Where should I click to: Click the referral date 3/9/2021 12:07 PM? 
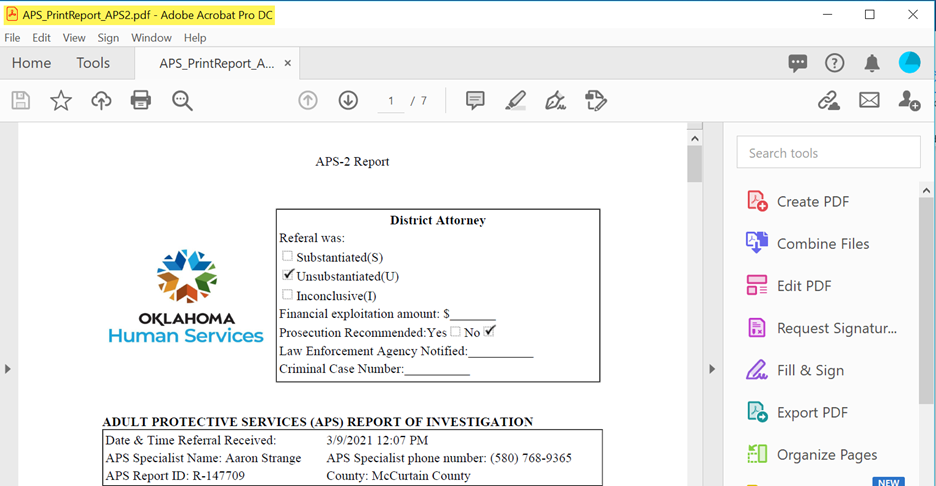pos(377,441)
